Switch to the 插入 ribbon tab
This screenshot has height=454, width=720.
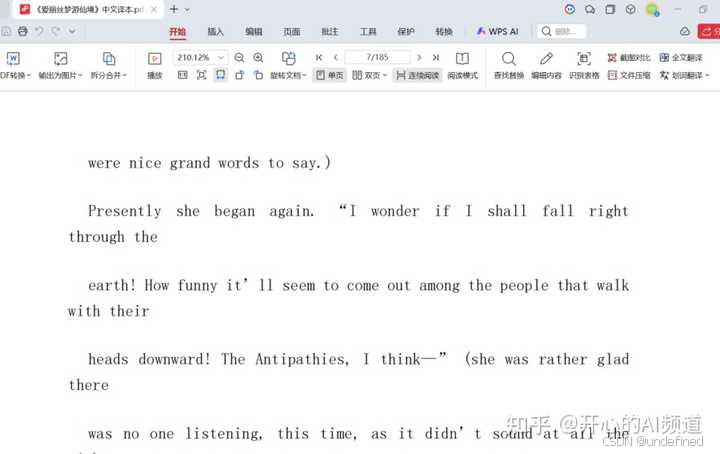click(215, 31)
